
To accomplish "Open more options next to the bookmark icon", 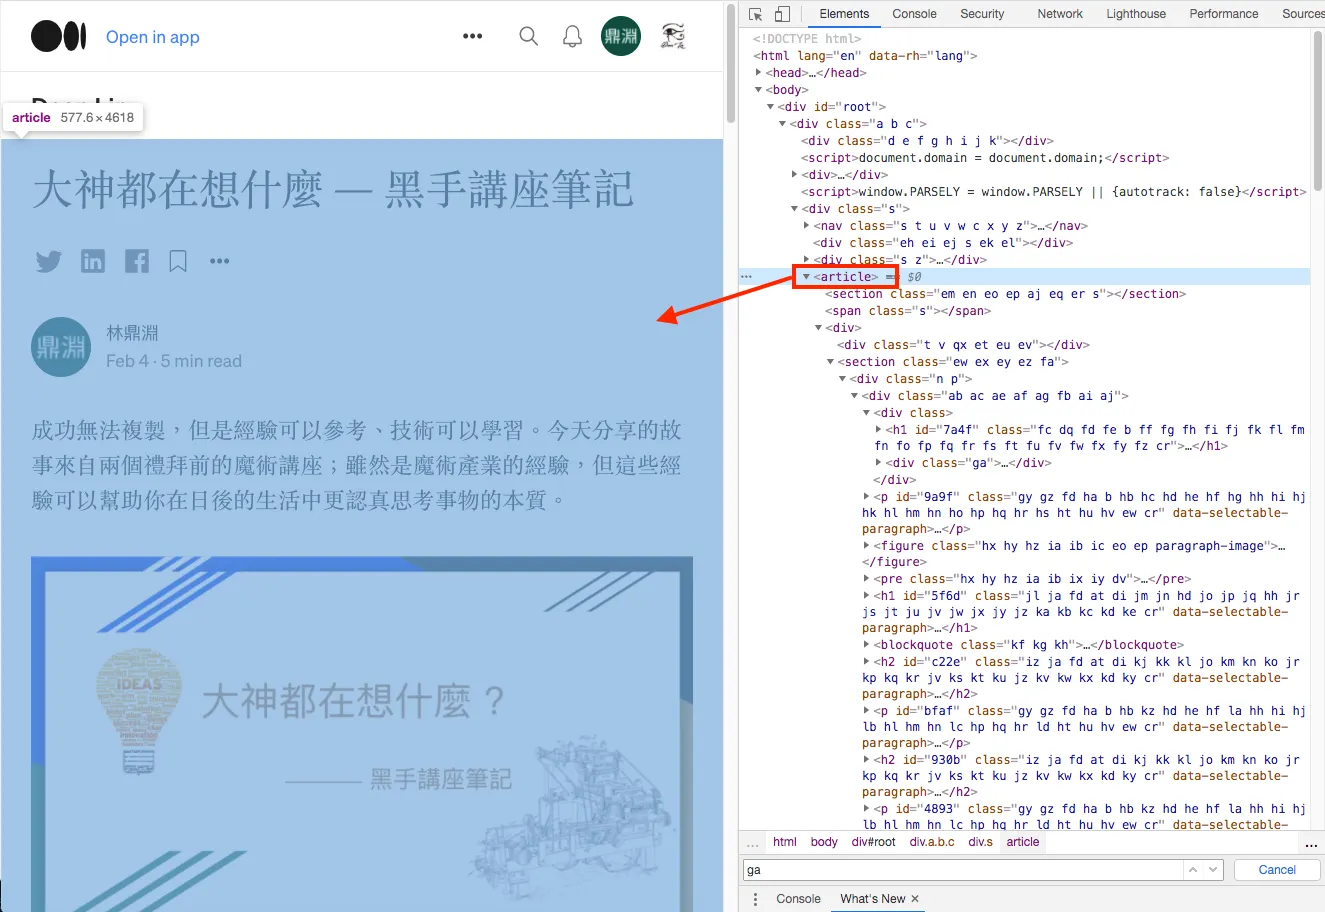I will [x=220, y=262].
